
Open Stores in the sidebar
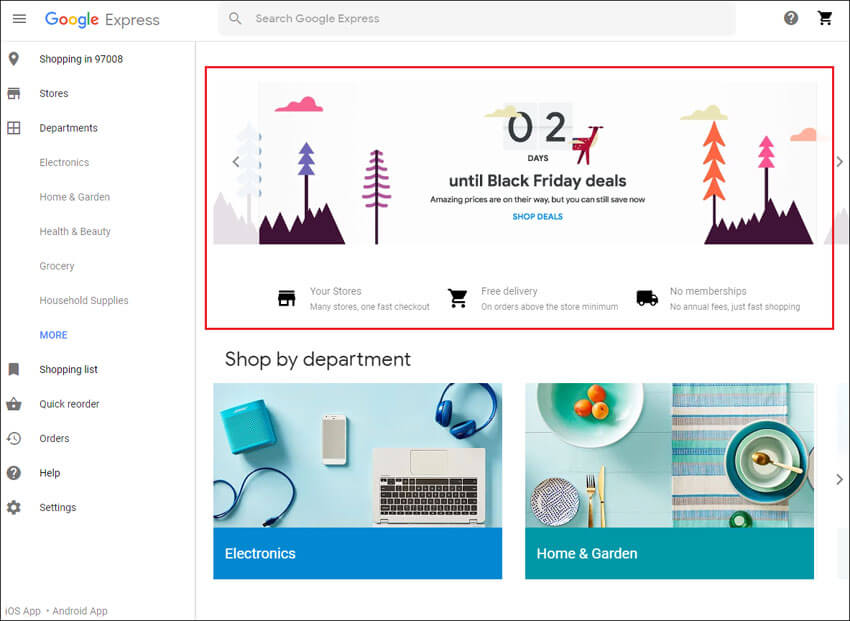[x=54, y=93]
